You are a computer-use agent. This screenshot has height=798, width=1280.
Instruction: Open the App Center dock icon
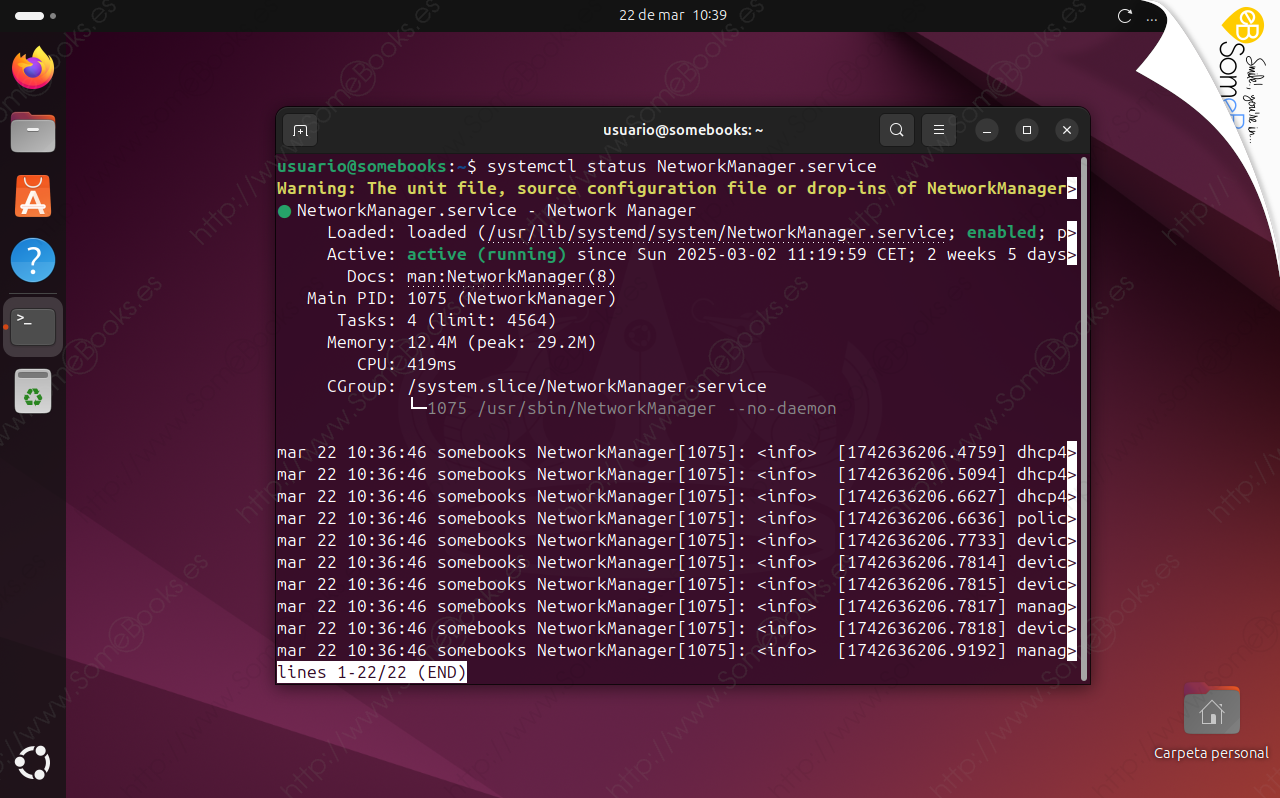pos(33,197)
